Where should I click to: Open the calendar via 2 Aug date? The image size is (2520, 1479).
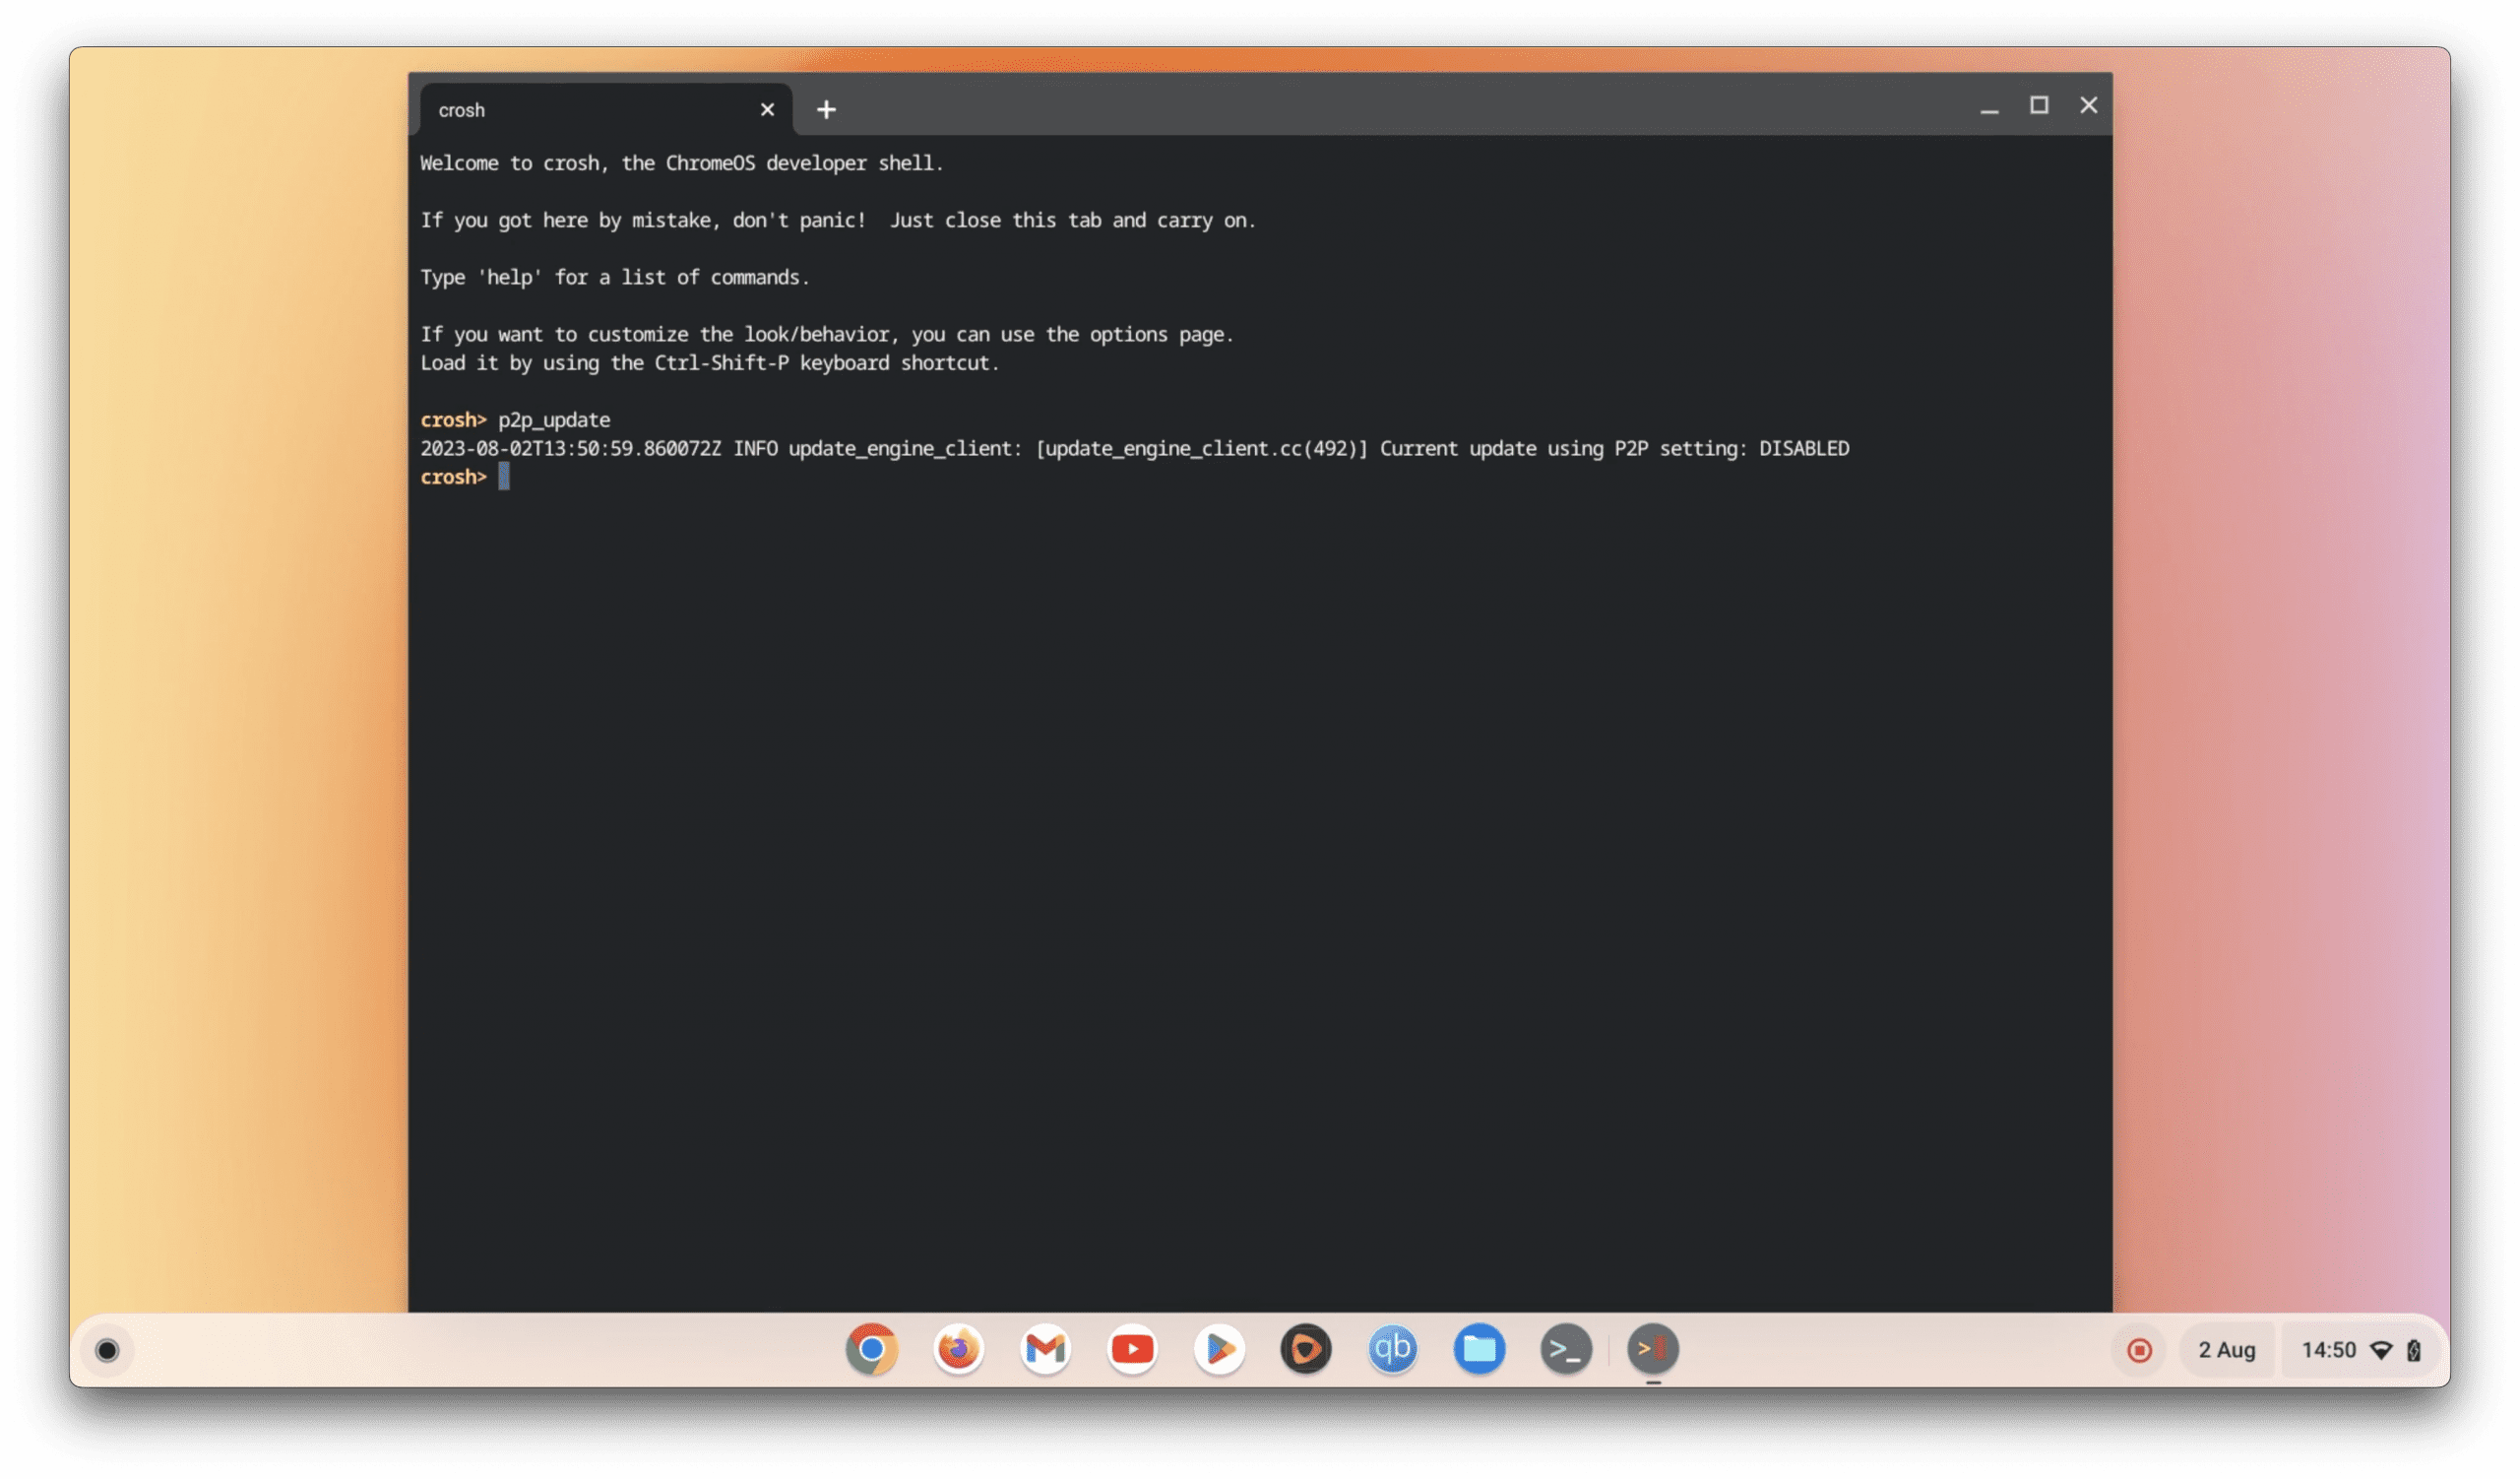click(x=2228, y=1350)
